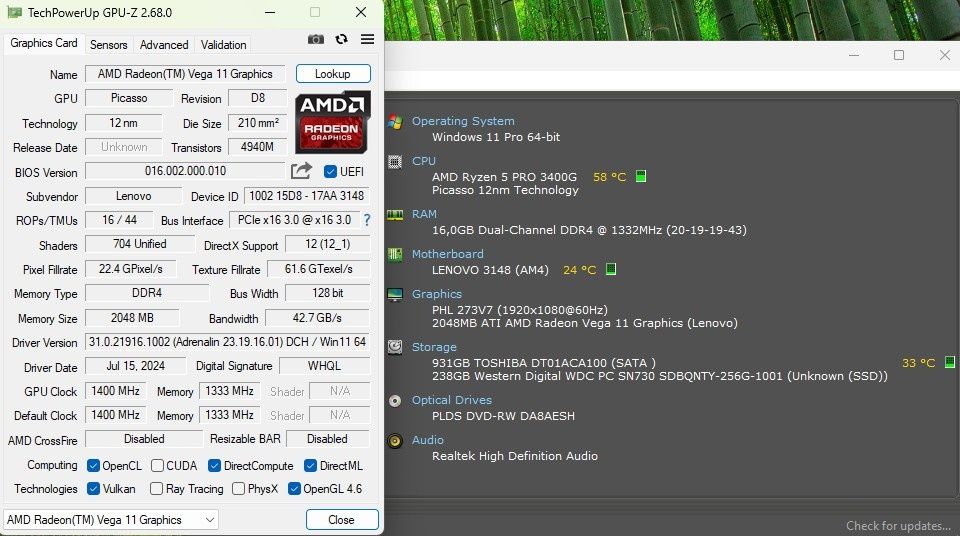Open the GPU-Z hamburger menu
This screenshot has height=536, width=960.
click(x=367, y=39)
